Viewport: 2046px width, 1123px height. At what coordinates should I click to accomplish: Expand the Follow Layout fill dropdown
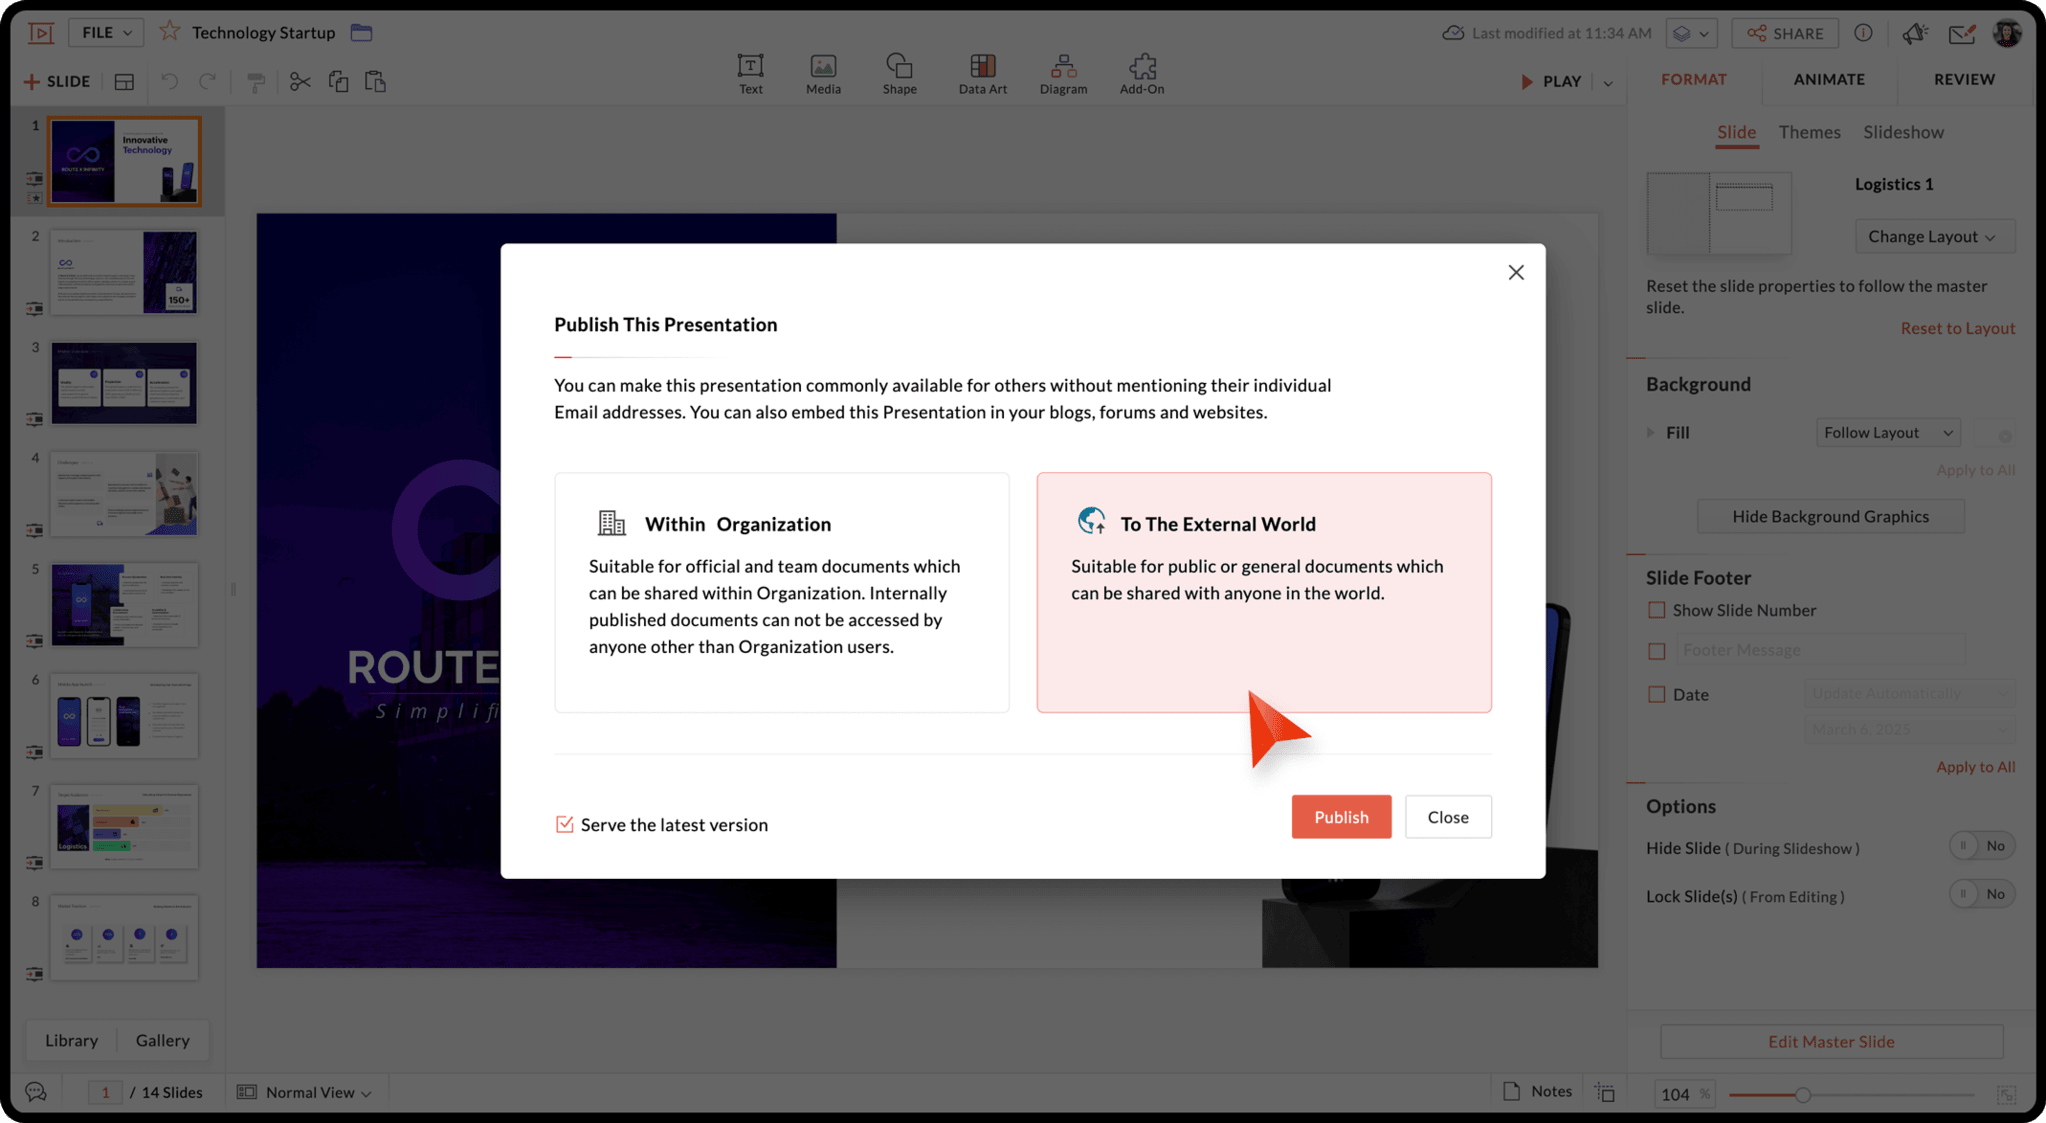click(x=1887, y=432)
